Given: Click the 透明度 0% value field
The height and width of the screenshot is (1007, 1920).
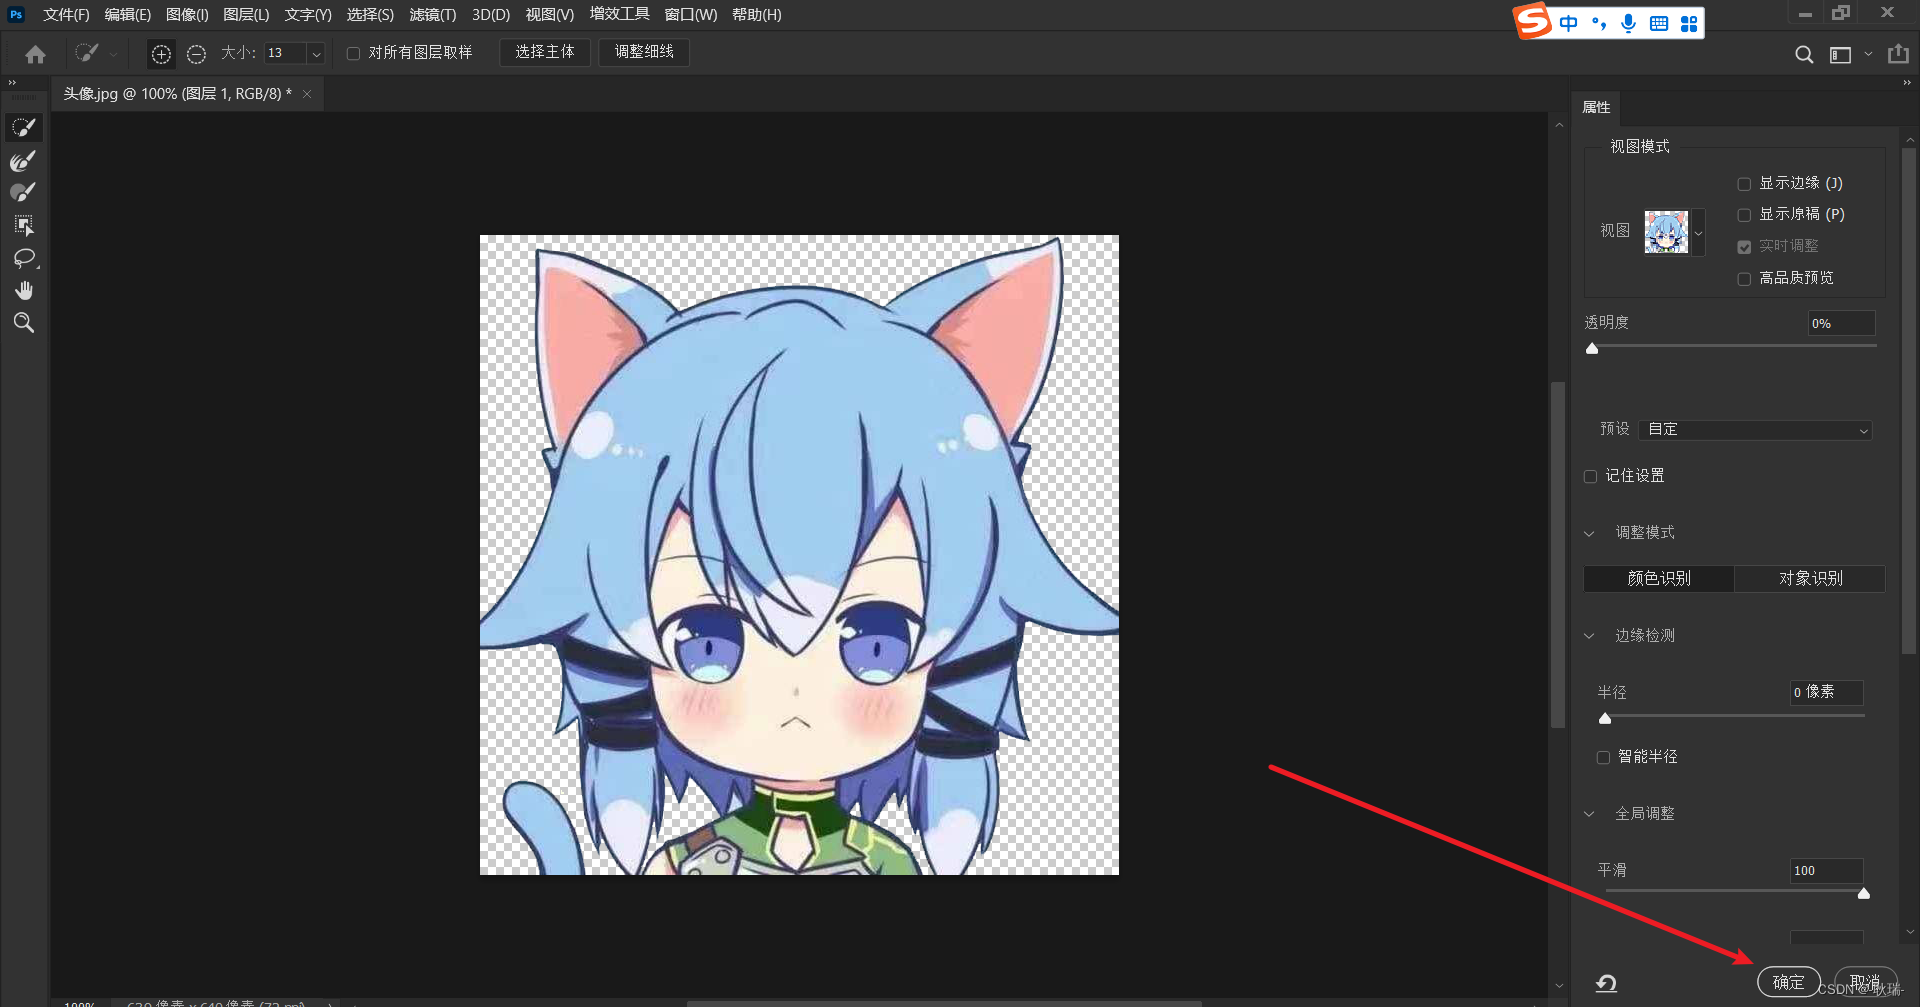Looking at the screenshot, I should click(1841, 324).
